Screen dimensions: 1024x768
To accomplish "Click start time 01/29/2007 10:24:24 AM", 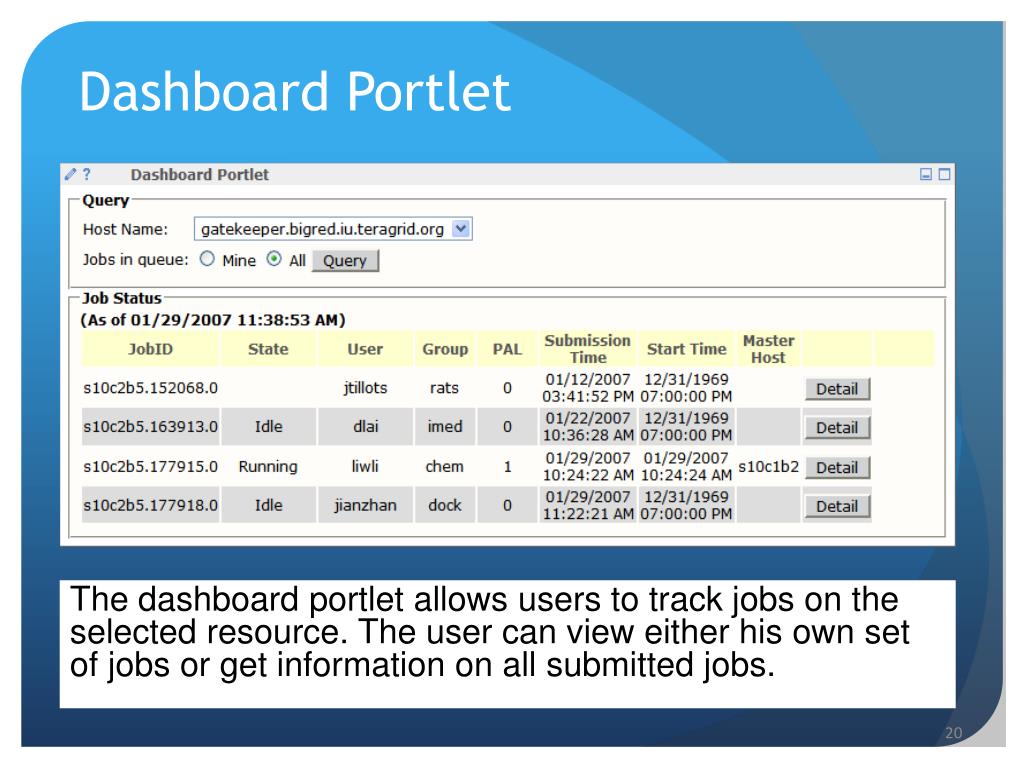I will pyautogui.click(x=686, y=466).
